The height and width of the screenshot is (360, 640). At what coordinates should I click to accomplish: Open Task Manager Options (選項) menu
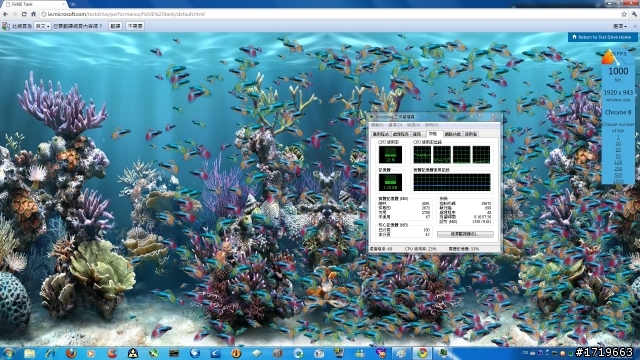click(395, 125)
